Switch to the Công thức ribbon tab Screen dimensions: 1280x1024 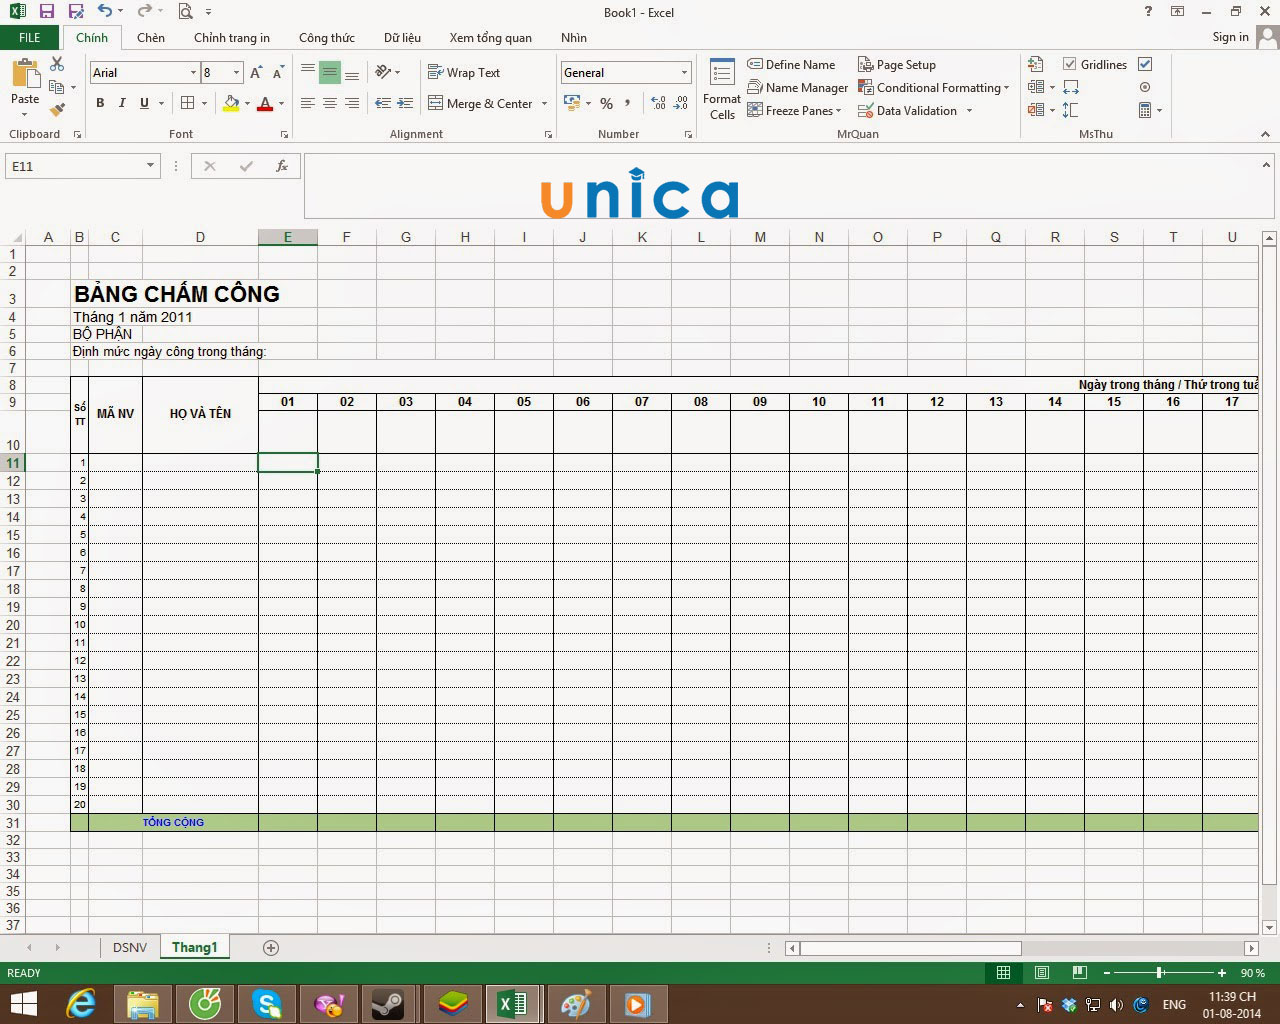(327, 38)
